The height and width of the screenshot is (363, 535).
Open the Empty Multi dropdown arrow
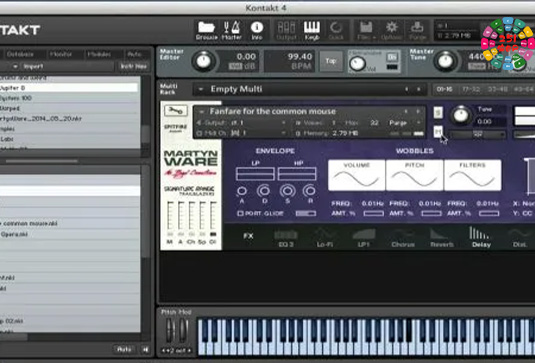click(x=201, y=89)
